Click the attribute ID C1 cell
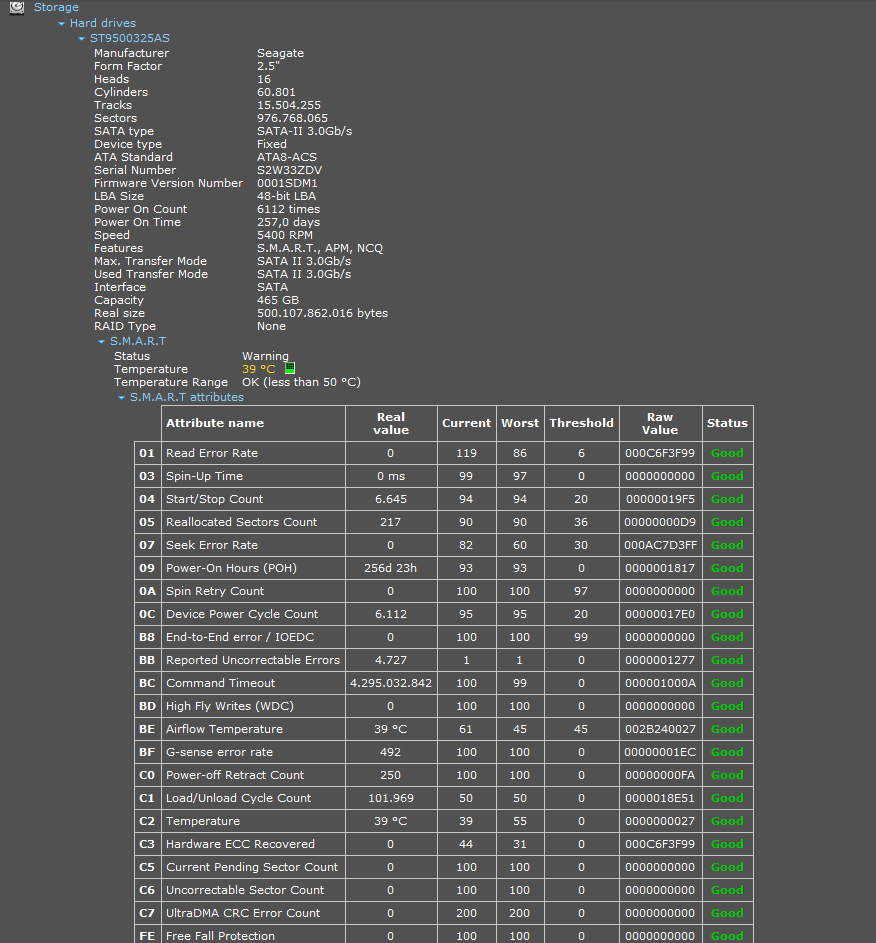 click(147, 798)
